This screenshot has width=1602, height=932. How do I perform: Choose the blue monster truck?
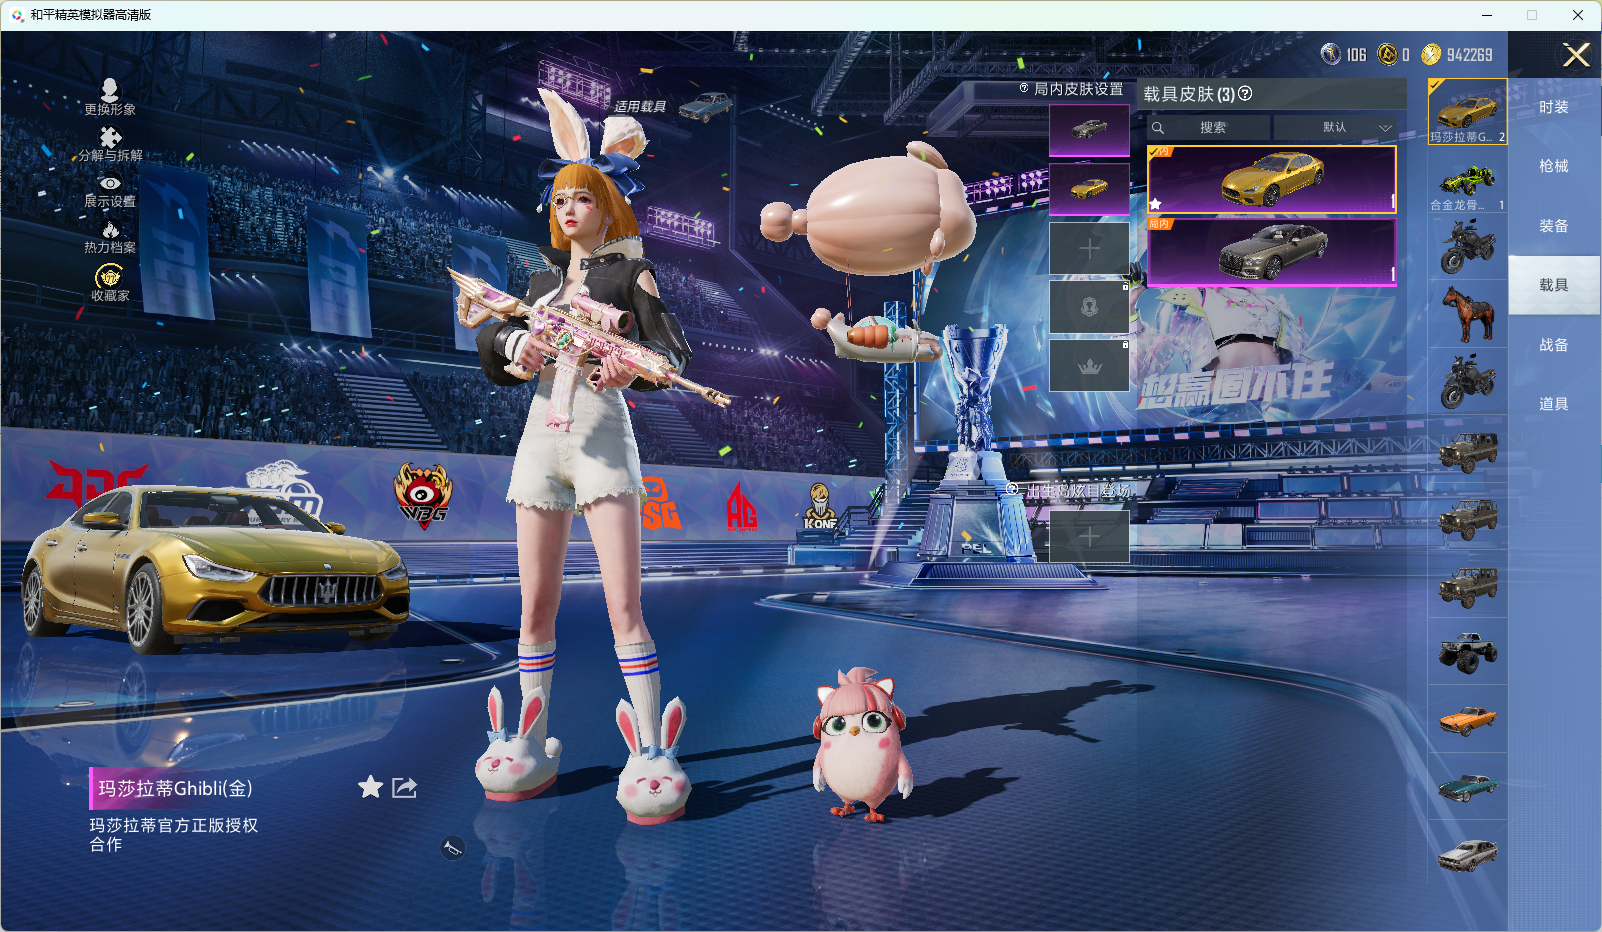coord(1468,652)
